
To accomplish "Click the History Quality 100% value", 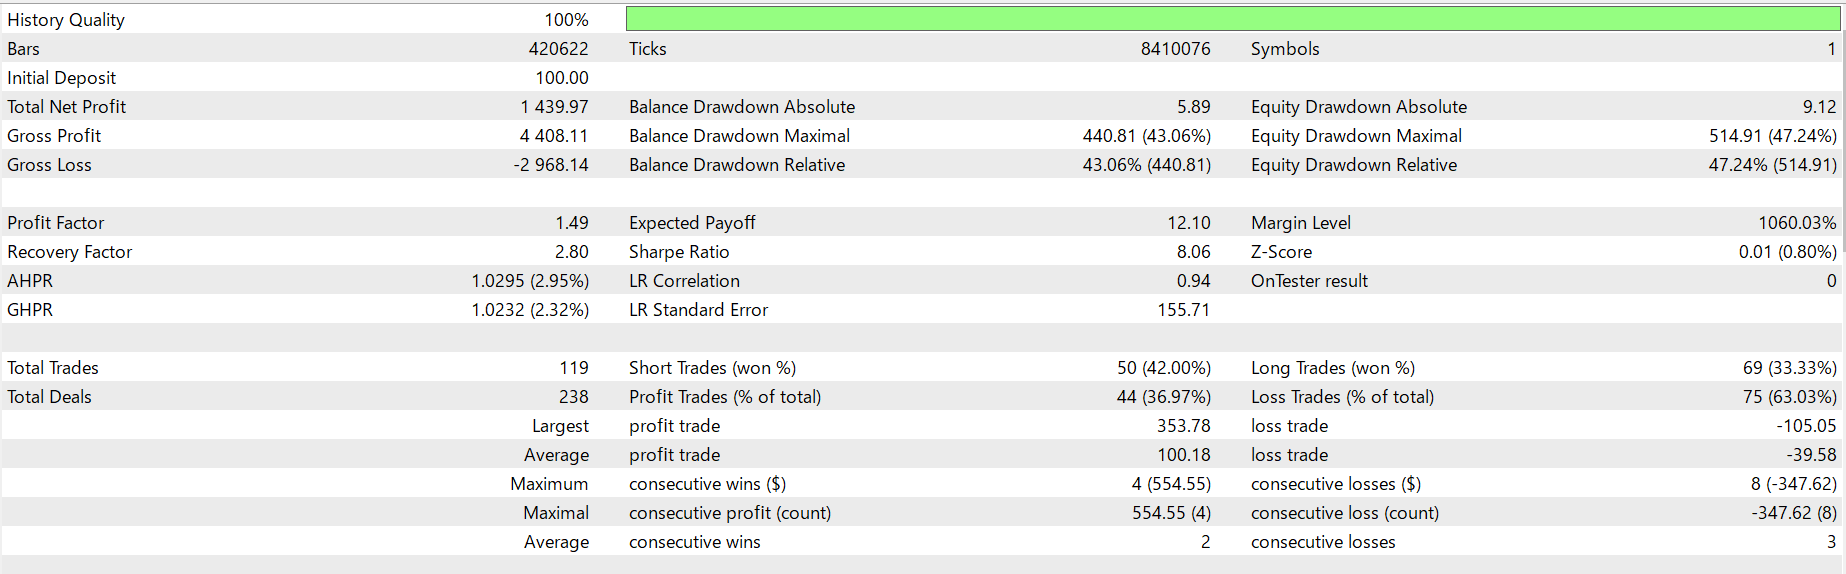I will (x=566, y=20).
